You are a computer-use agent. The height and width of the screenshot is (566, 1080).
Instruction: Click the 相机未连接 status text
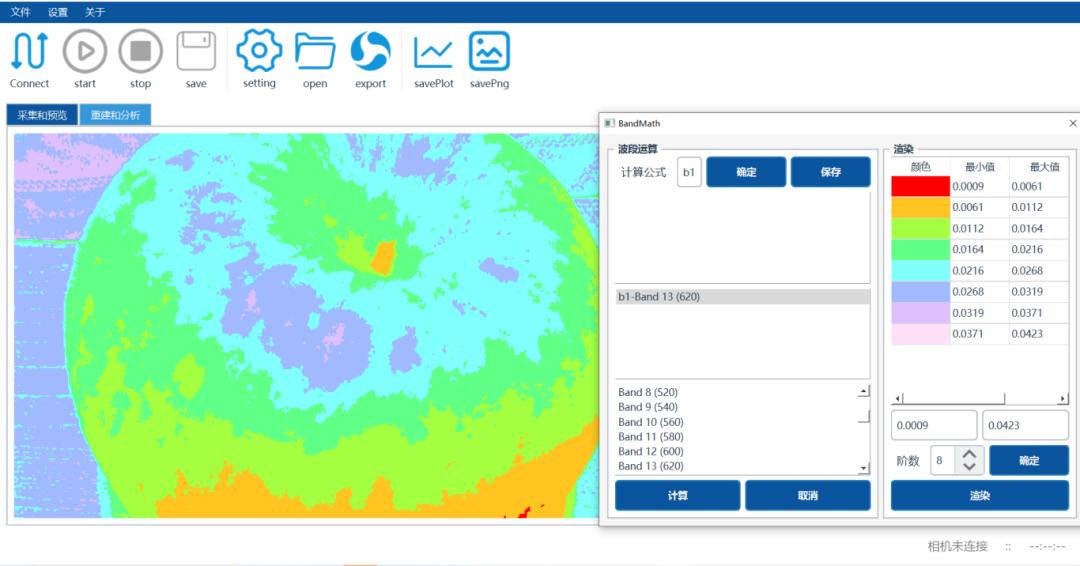point(957,547)
